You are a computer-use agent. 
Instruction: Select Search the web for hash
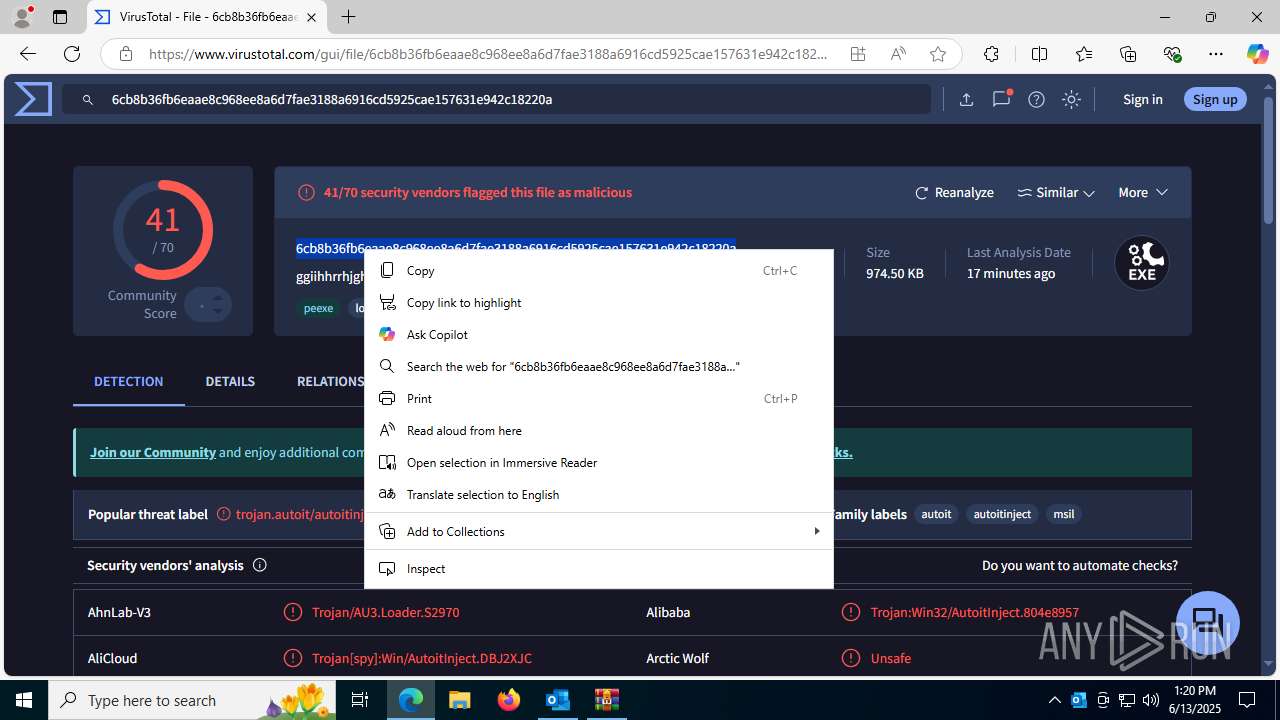598,366
